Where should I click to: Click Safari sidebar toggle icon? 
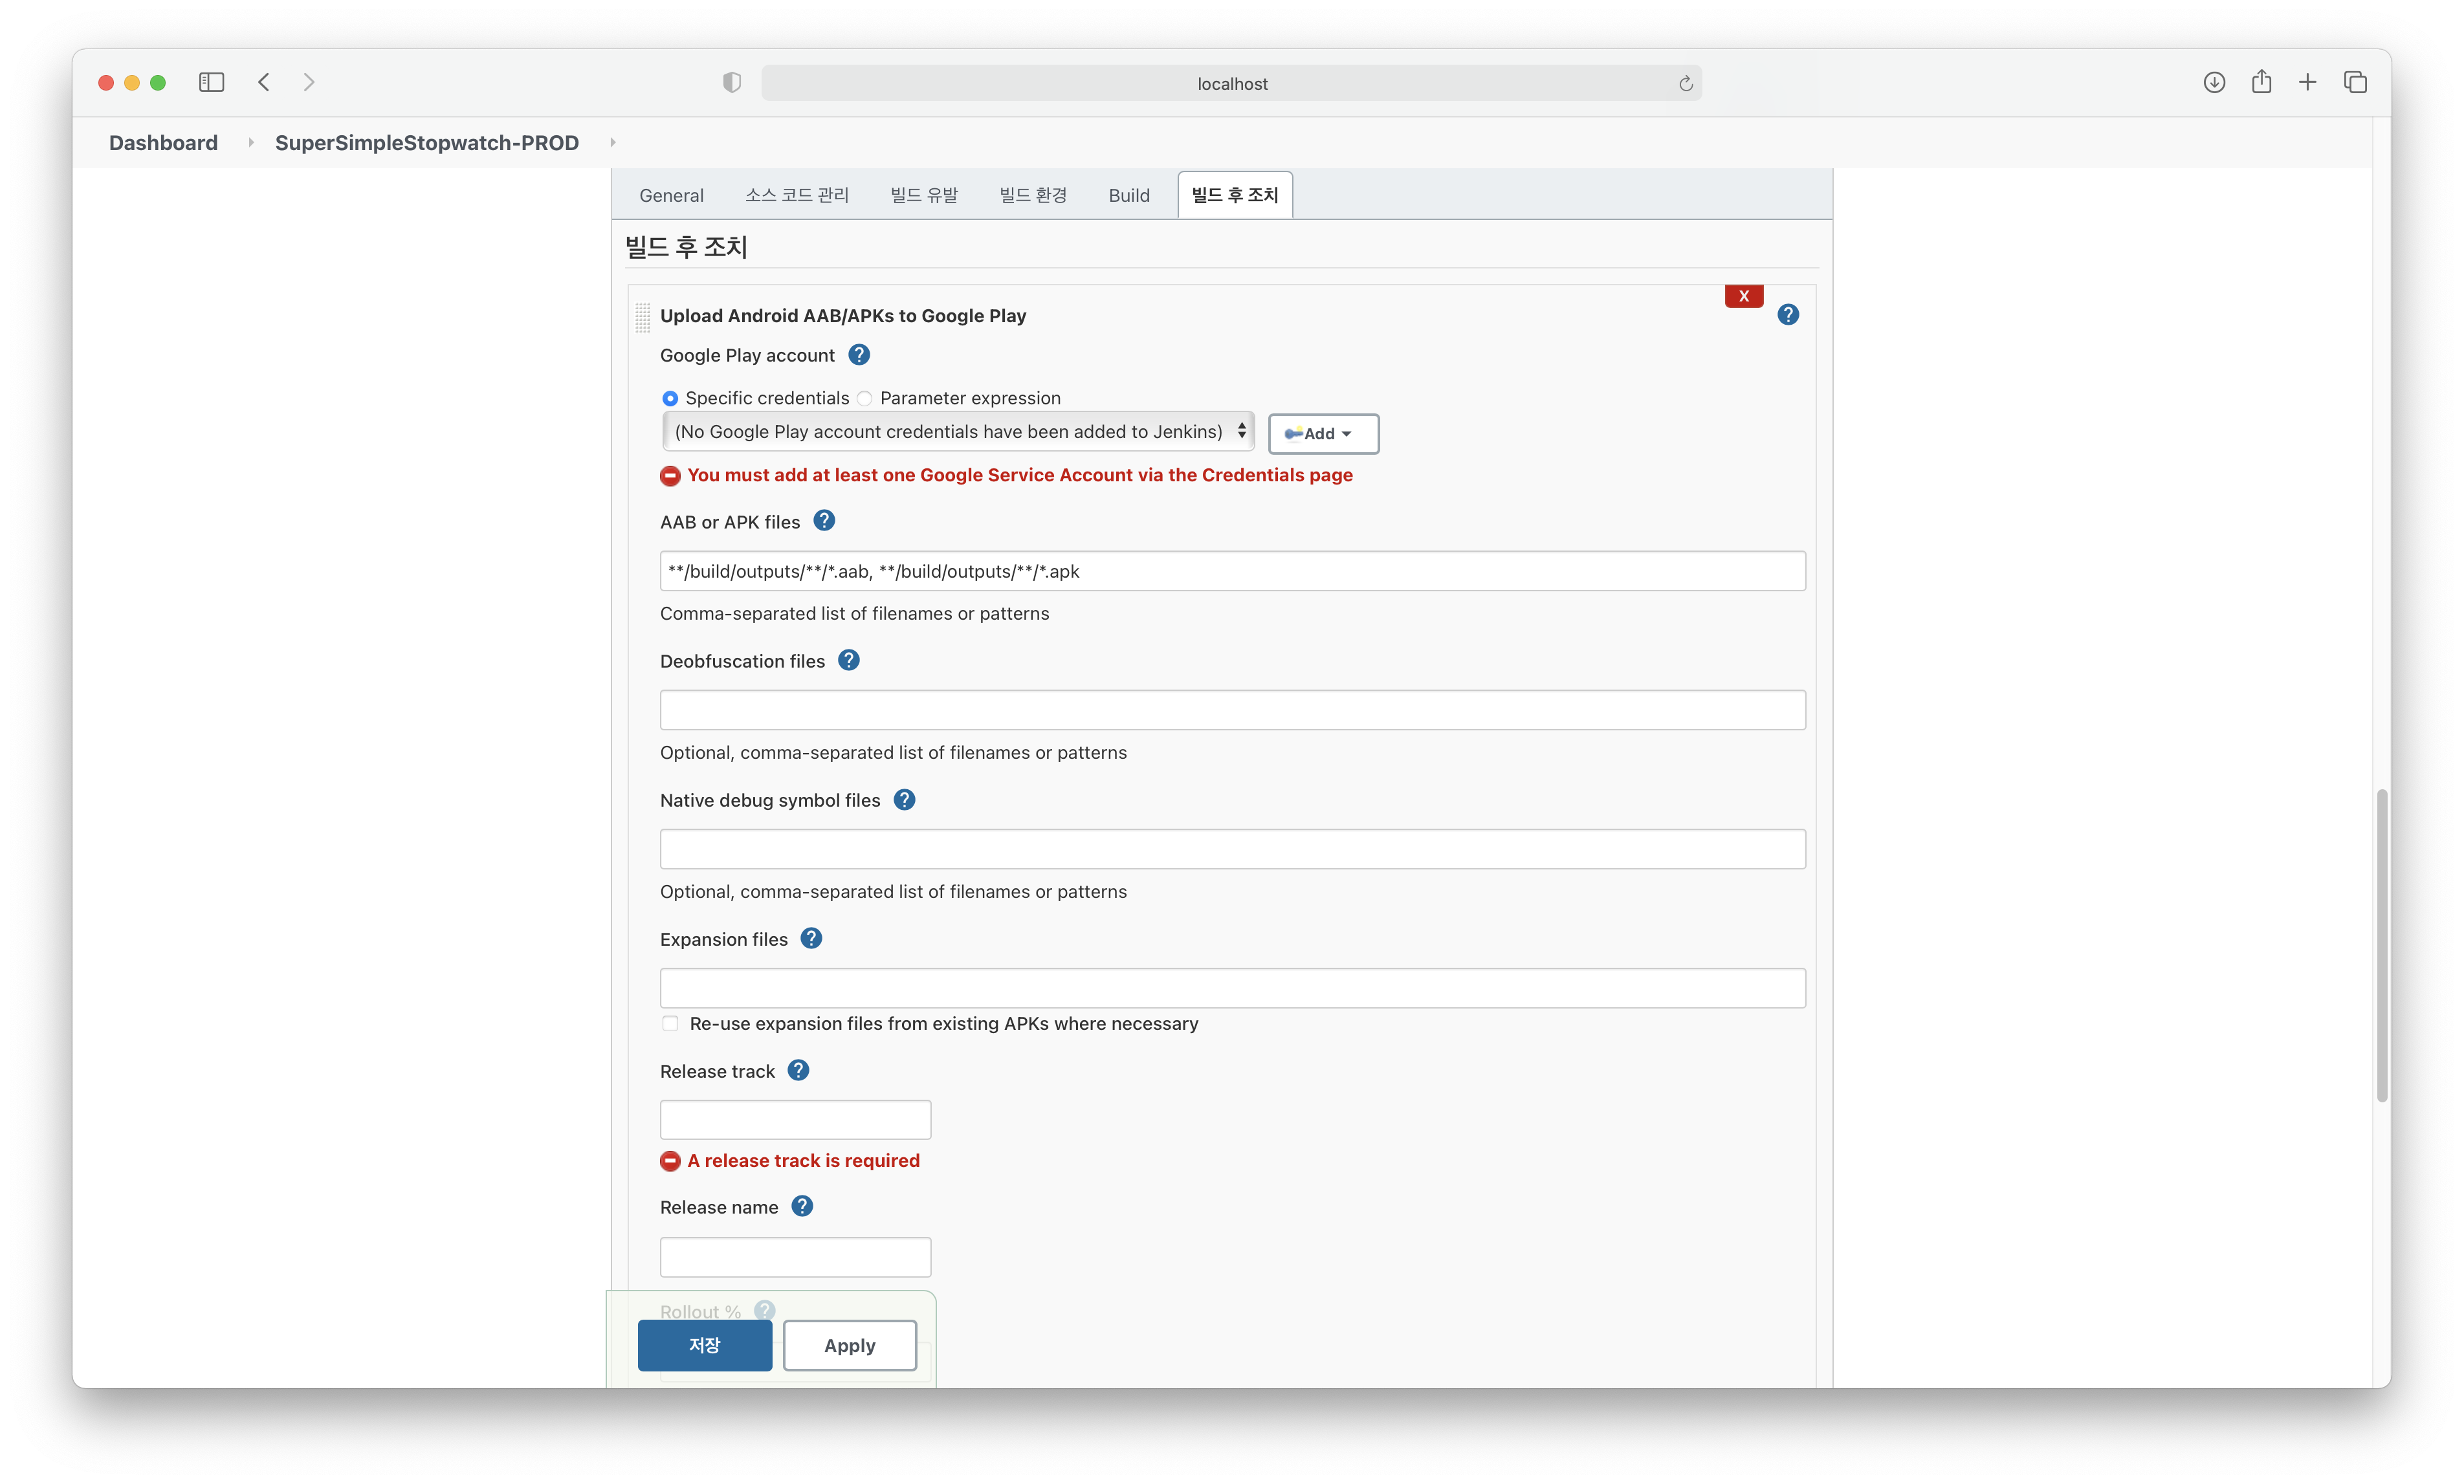tap(211, 83)
